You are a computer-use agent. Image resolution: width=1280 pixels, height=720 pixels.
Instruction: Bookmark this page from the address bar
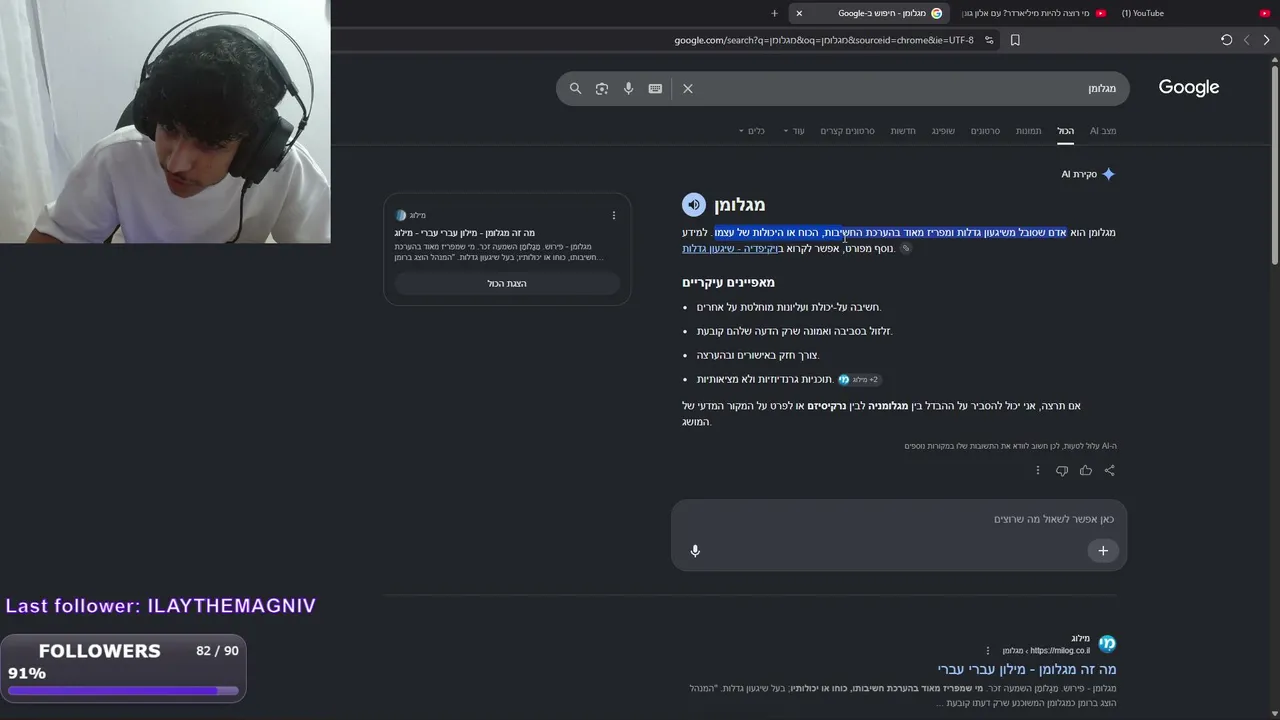point(1015,40)
